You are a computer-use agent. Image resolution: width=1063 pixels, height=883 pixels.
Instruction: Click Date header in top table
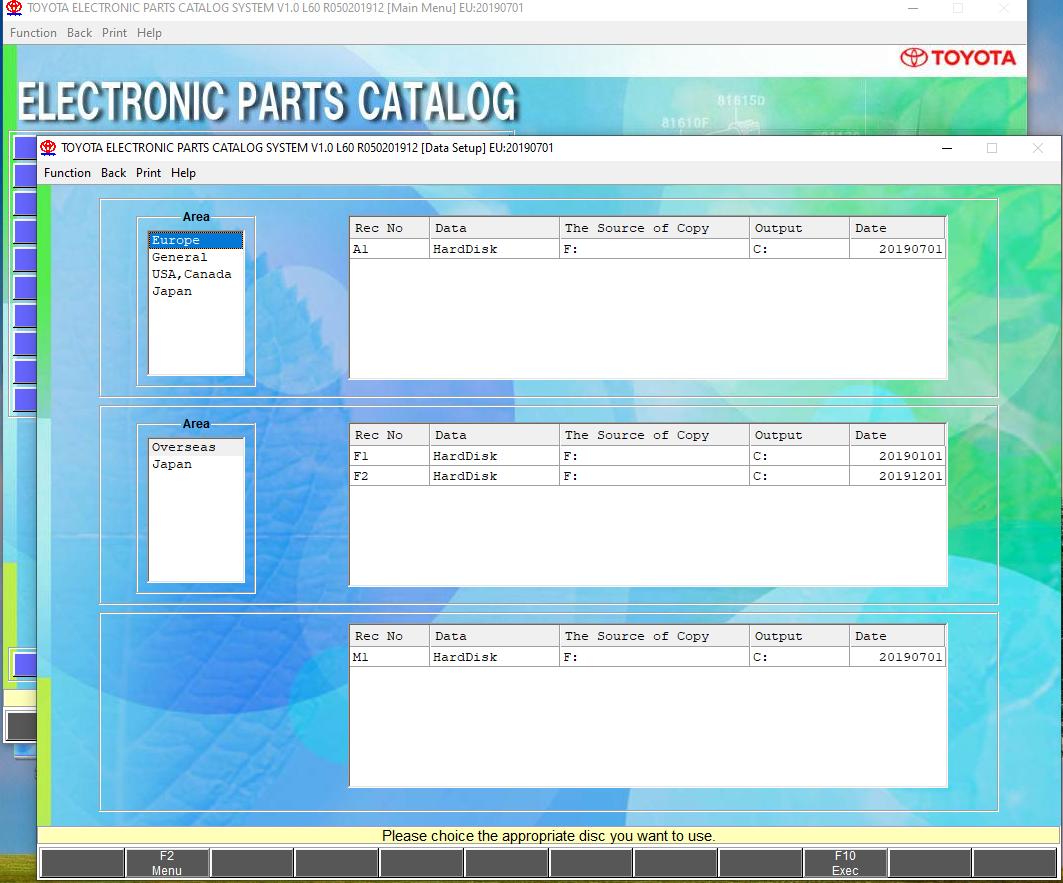[897, 228]
